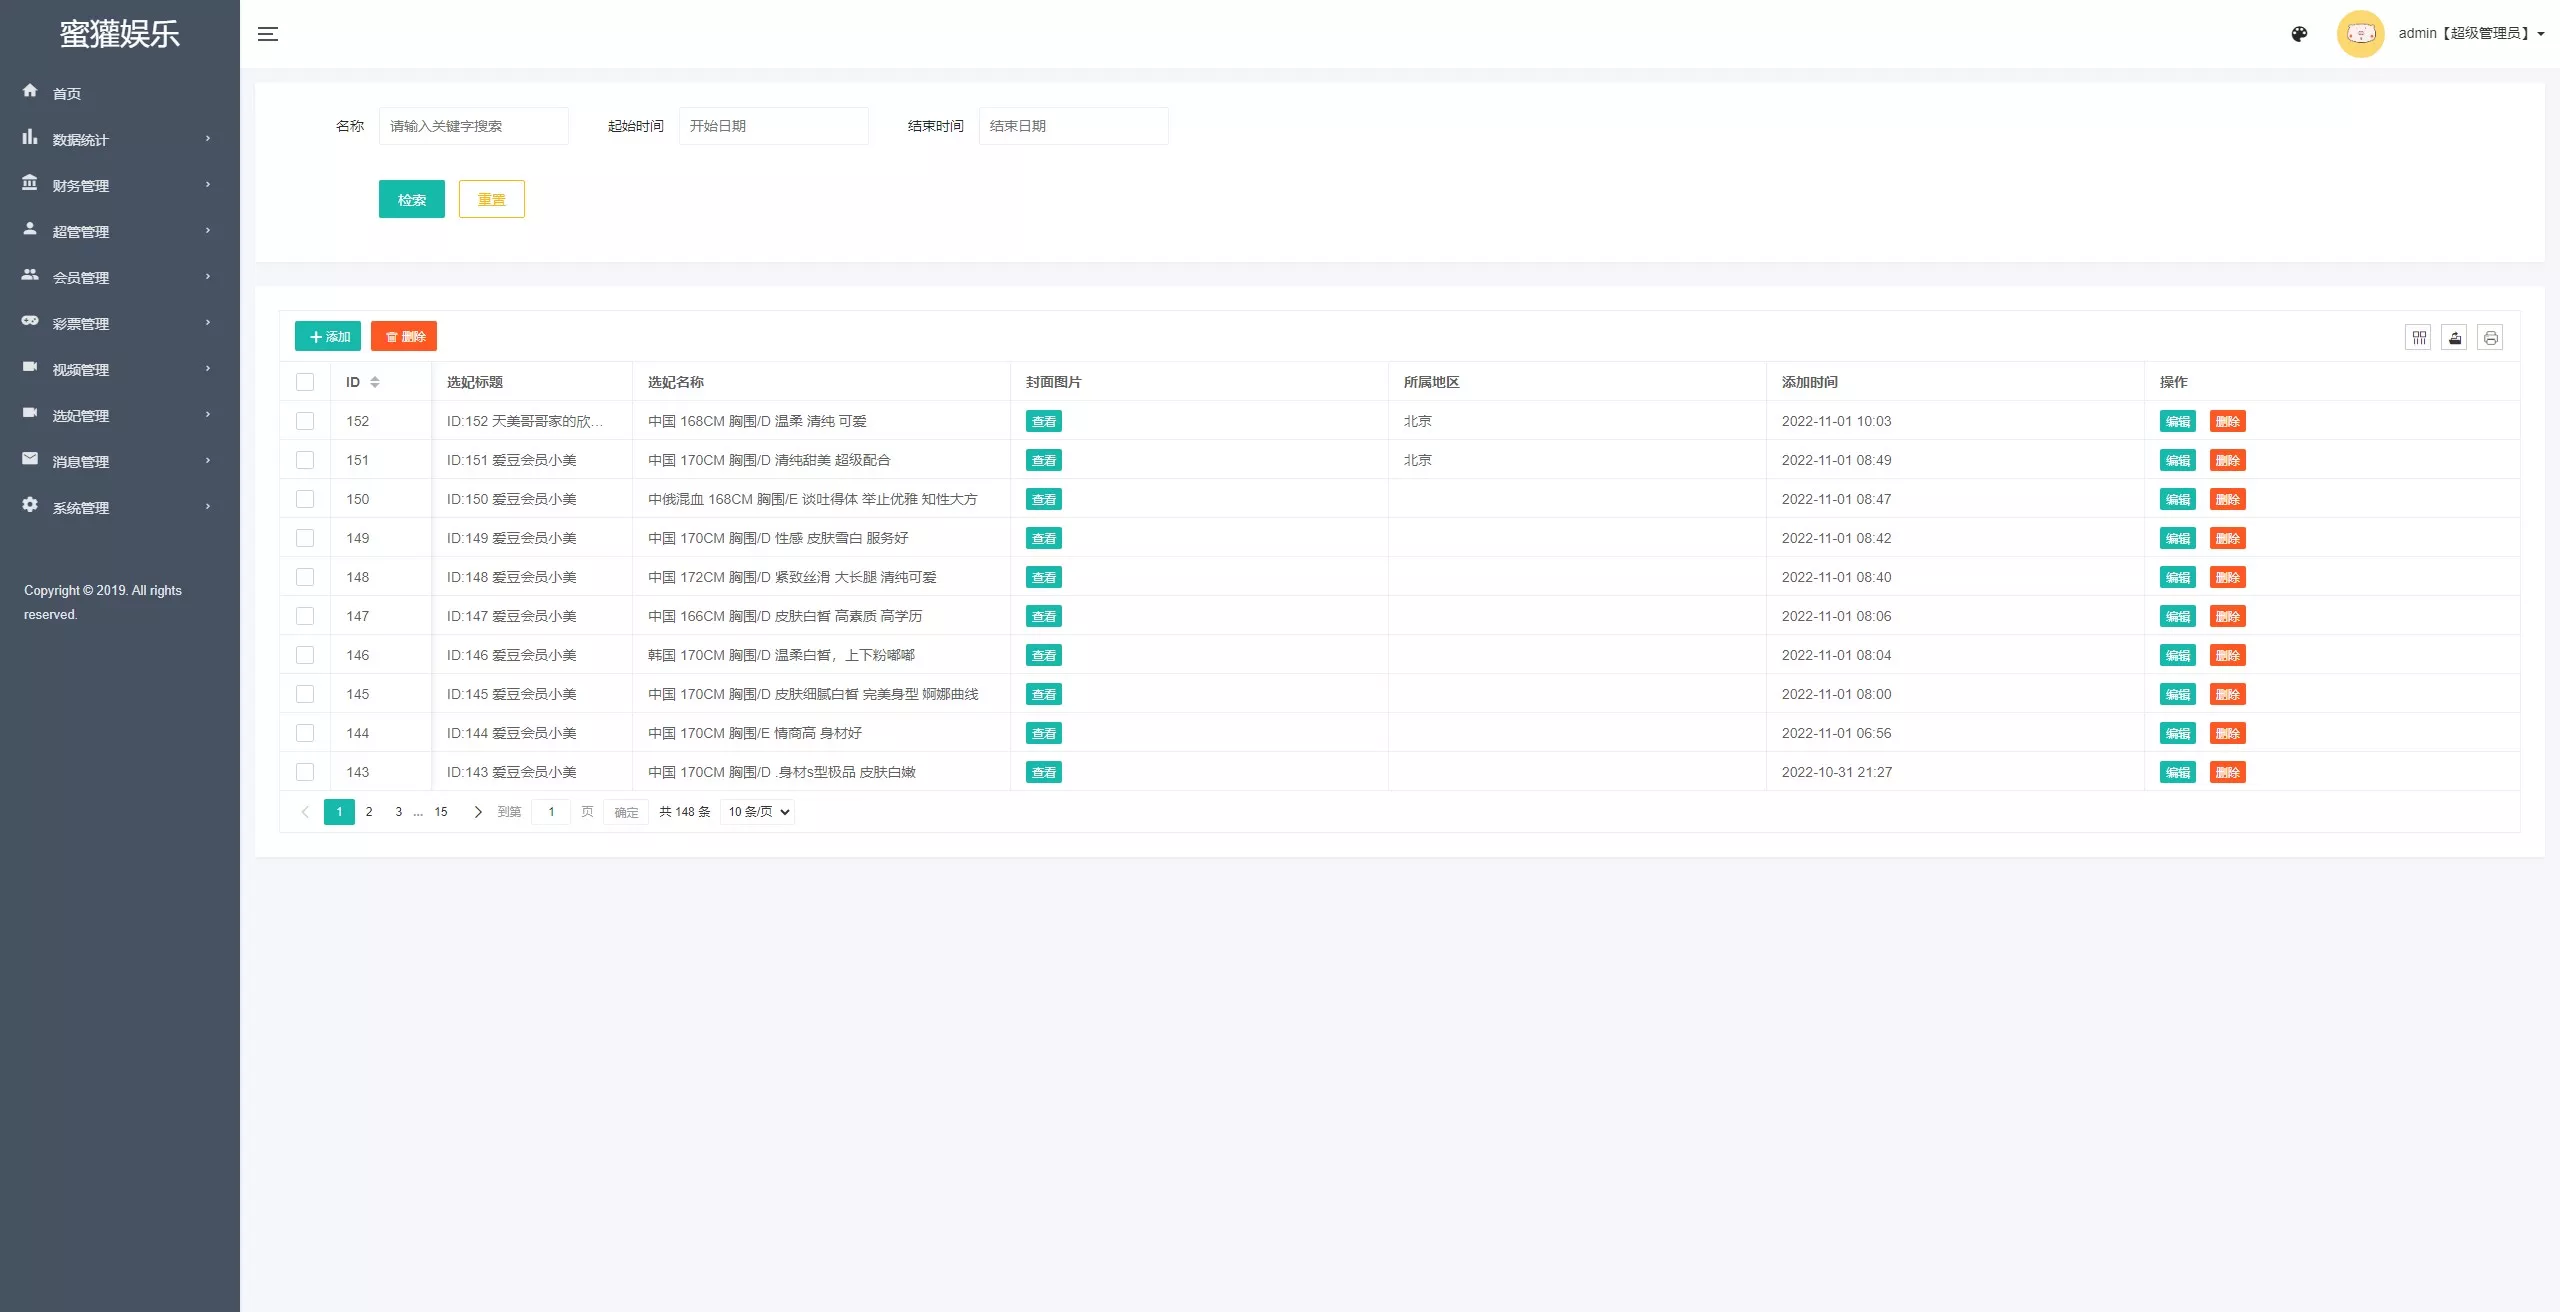
Task: Open the 首页 menu item
Action: pyautogui.click(x=120, y=93)
